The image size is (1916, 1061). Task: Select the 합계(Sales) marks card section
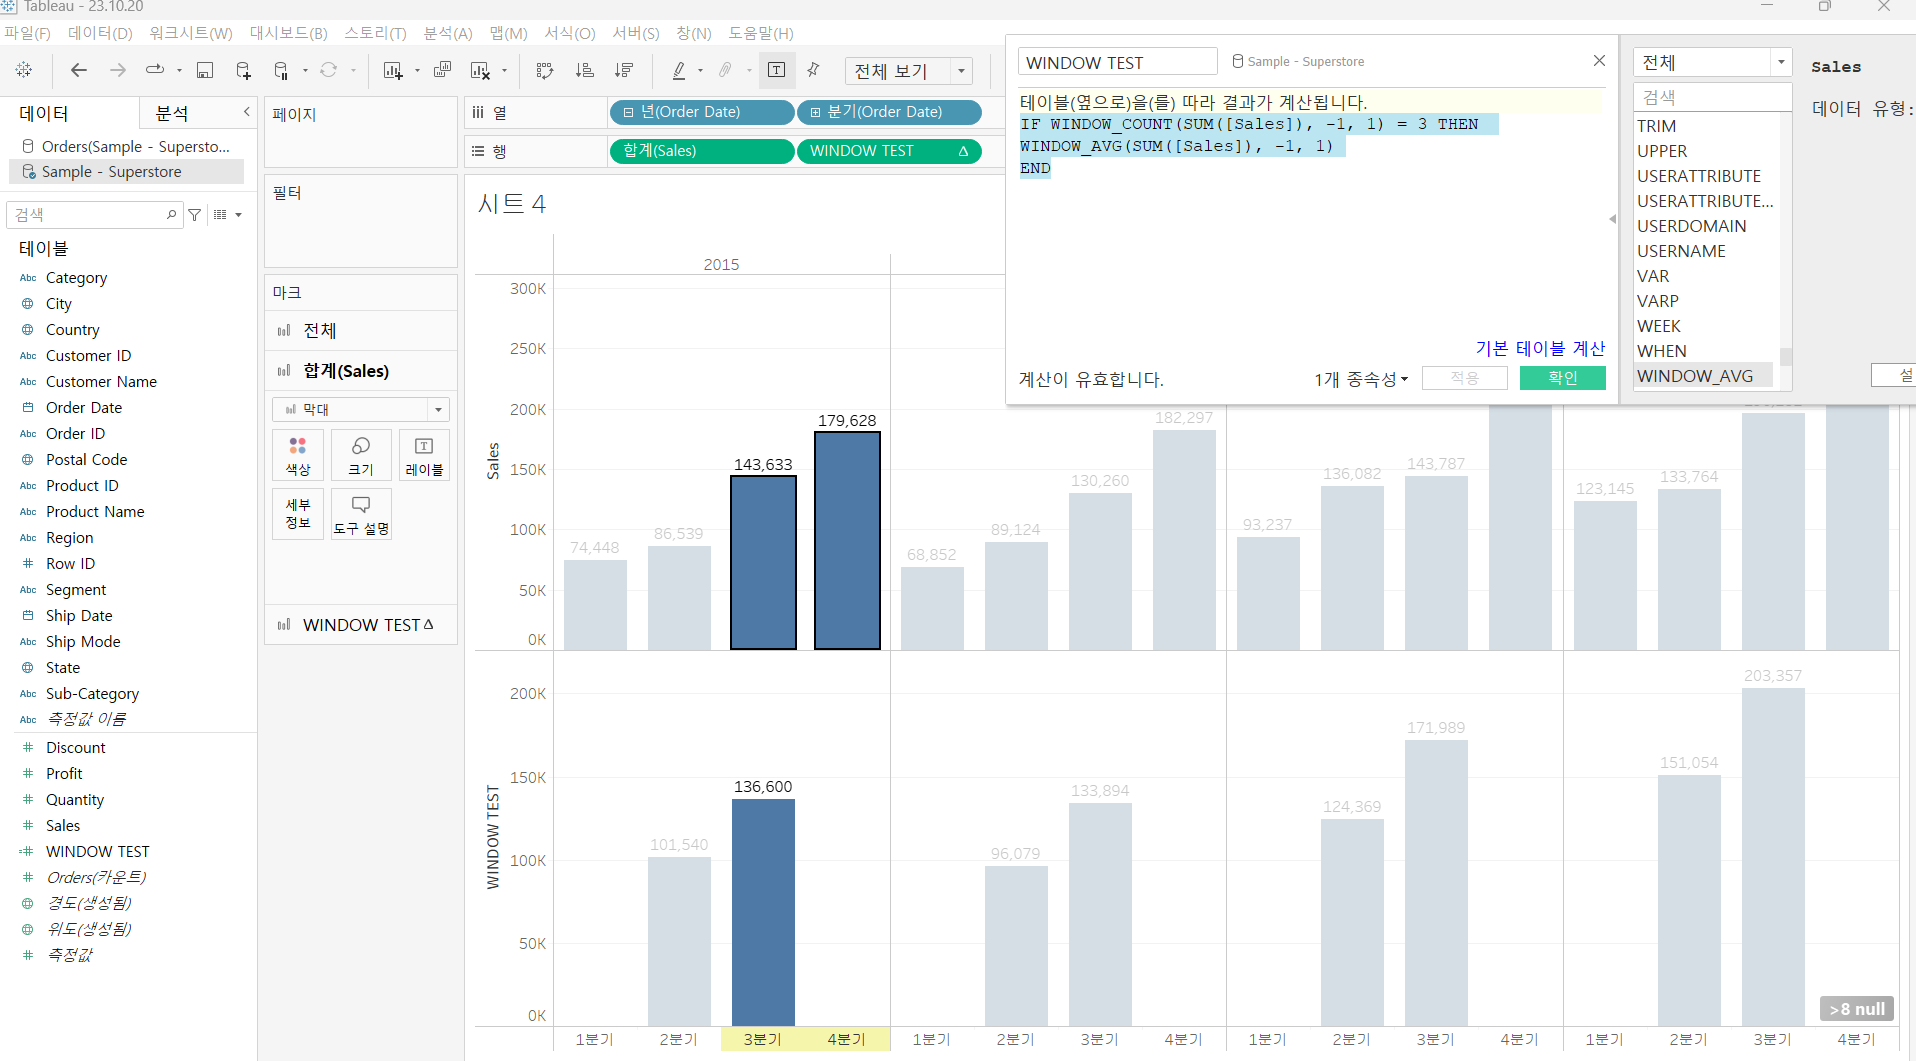361,371
